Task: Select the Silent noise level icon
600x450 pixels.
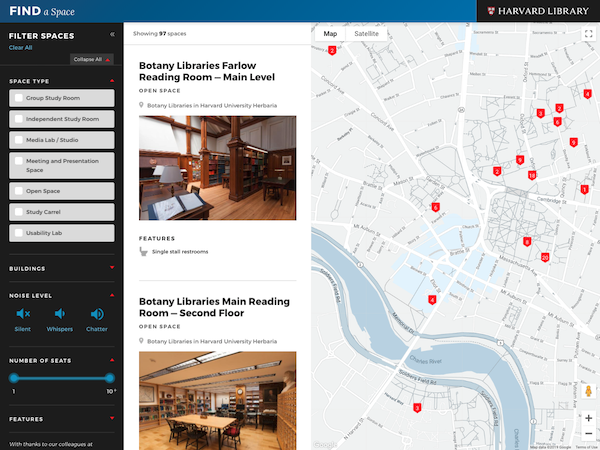Action: [x=23, y=316]
